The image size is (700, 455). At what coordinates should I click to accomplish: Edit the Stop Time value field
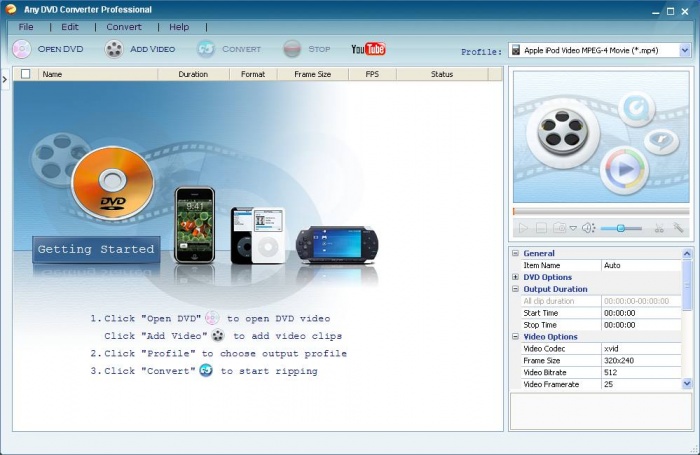(x=641, y=325)
